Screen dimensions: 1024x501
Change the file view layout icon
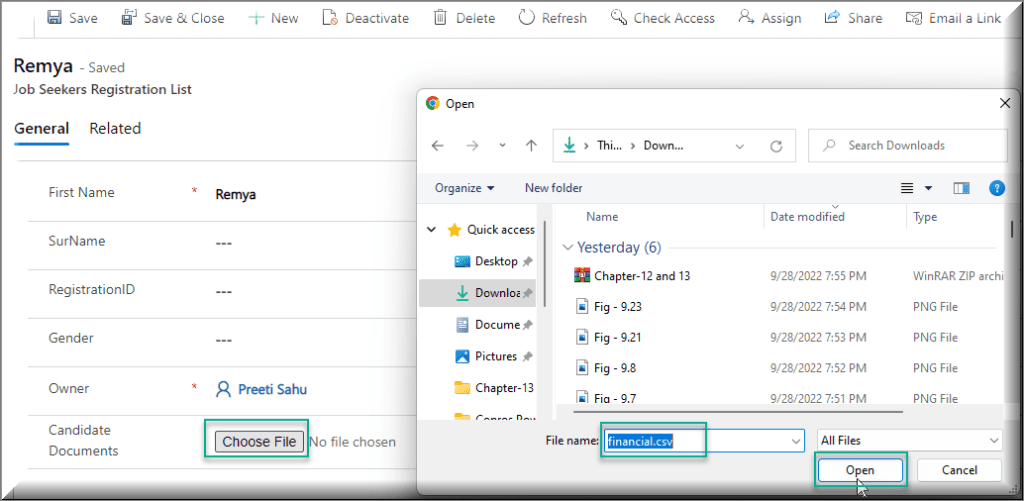906,189
